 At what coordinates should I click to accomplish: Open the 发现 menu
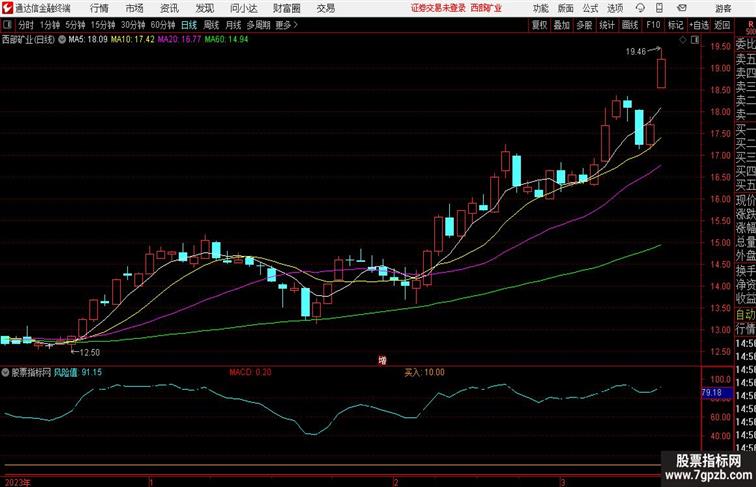point(204,8)
